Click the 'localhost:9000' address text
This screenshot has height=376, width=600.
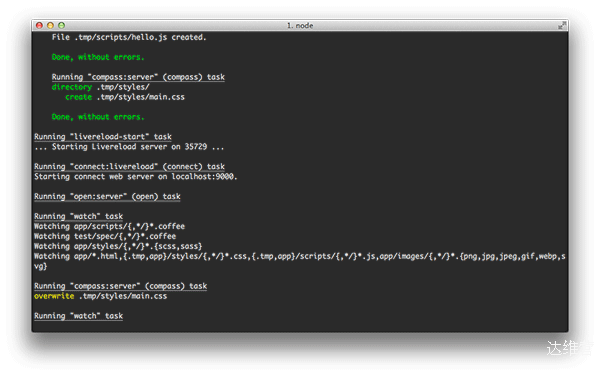pyautogui.click(x=202, y=176)
